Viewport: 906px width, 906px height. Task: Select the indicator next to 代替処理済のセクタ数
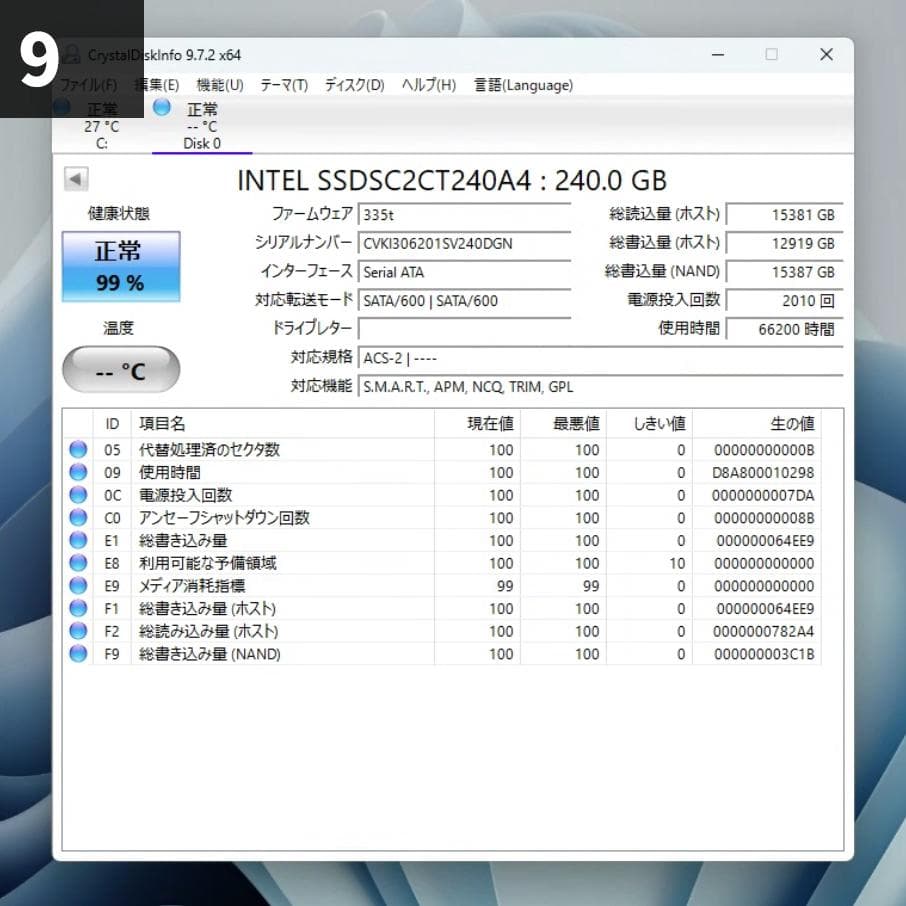[x=77, y=449]
